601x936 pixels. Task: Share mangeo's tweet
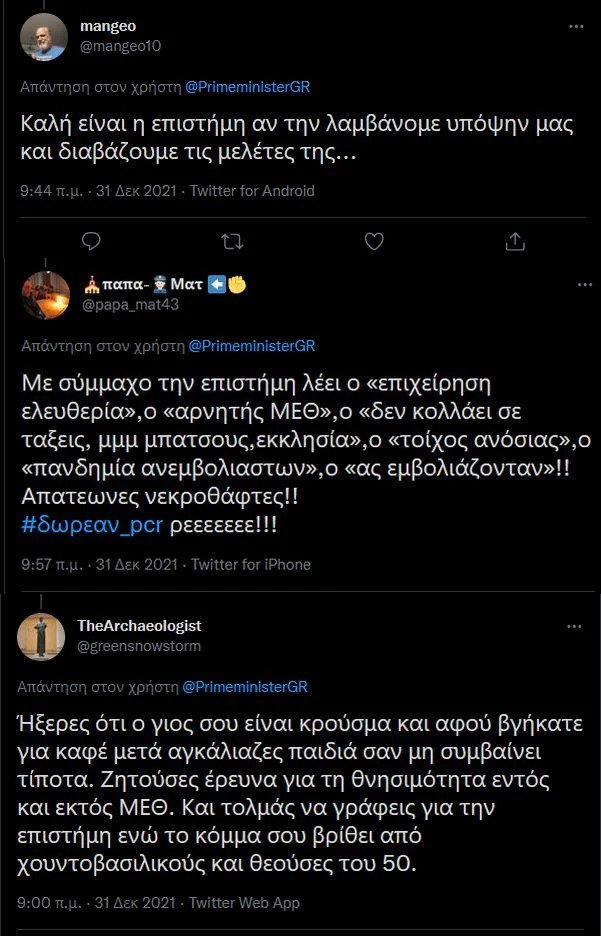click(x=515, y=241)
